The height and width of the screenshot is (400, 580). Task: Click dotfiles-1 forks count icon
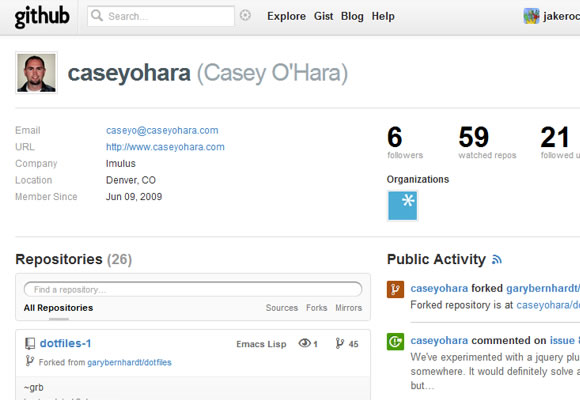point(340,343)
